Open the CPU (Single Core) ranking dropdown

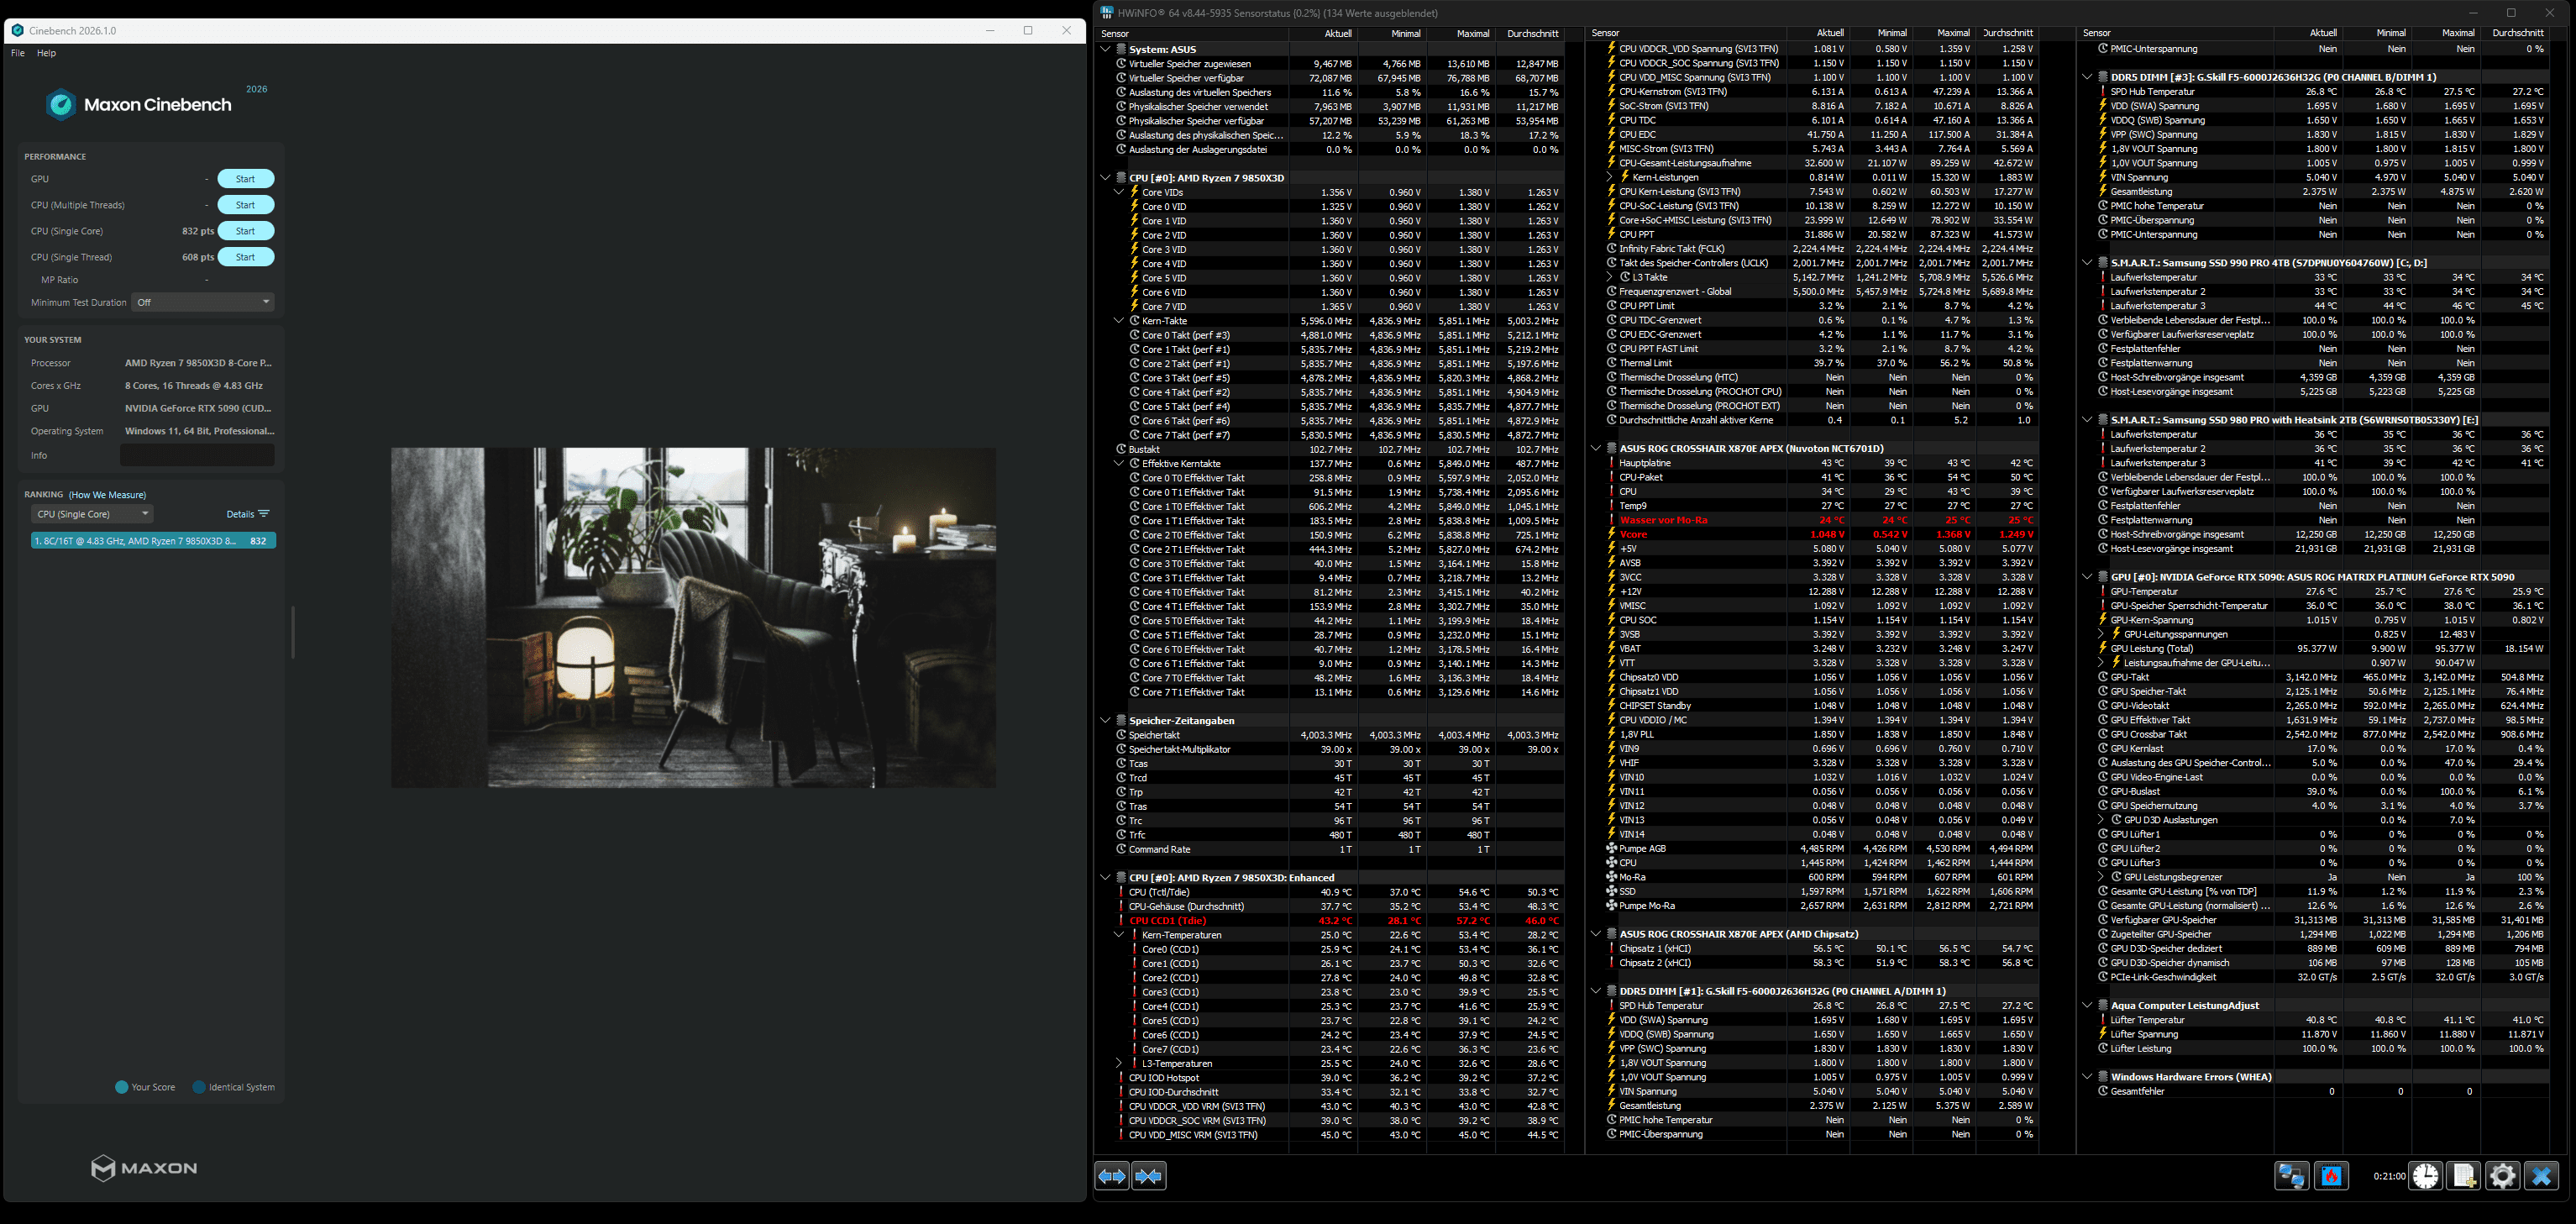(92, 514)
